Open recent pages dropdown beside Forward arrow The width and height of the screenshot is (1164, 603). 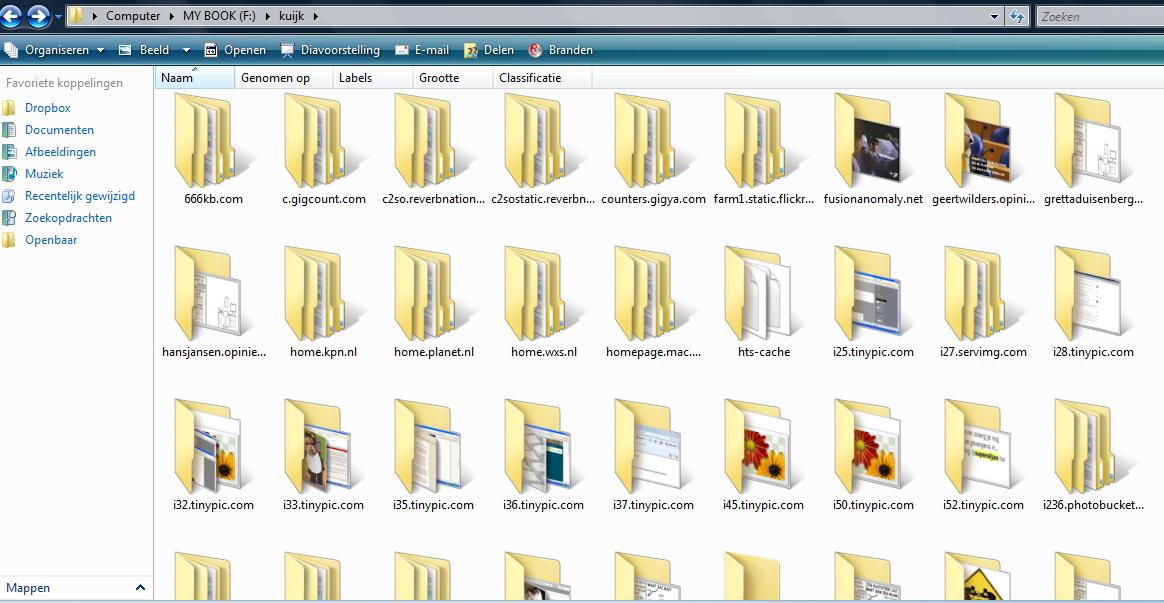click(58, 16)
